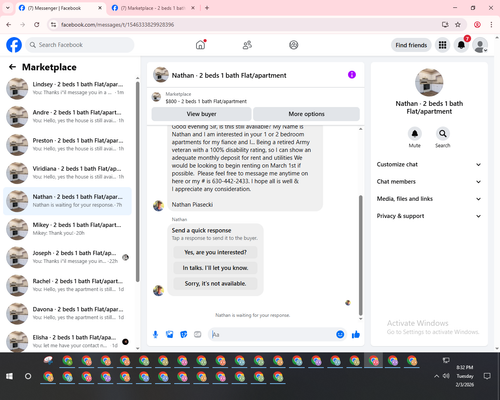Open Mikey's conversation

[67, 229]
